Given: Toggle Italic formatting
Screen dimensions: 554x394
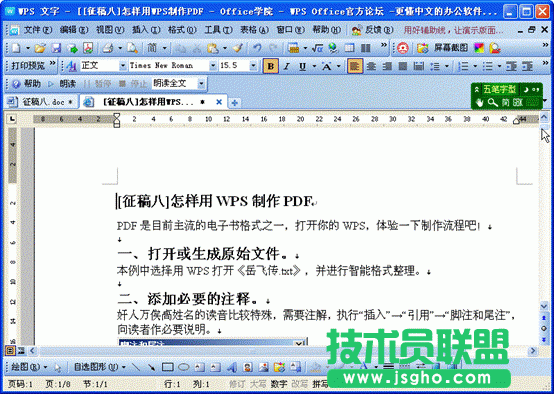Looking at the screenshot, I should [x=287, y=66].
